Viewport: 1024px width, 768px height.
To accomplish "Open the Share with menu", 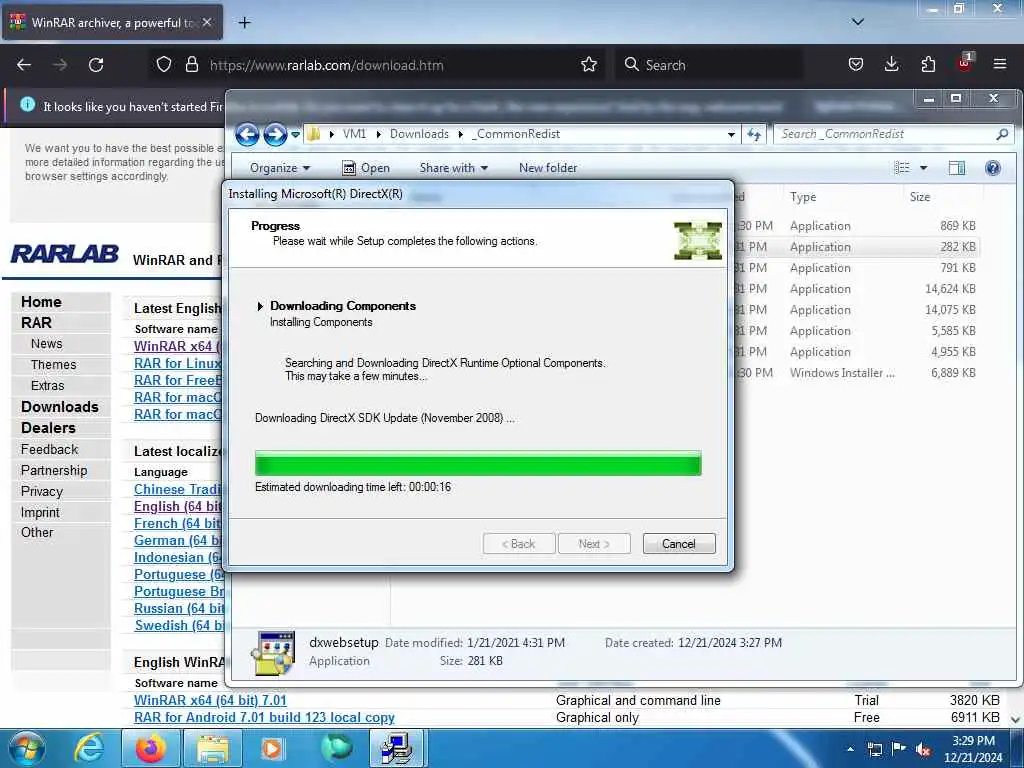I will coord(453,168).
